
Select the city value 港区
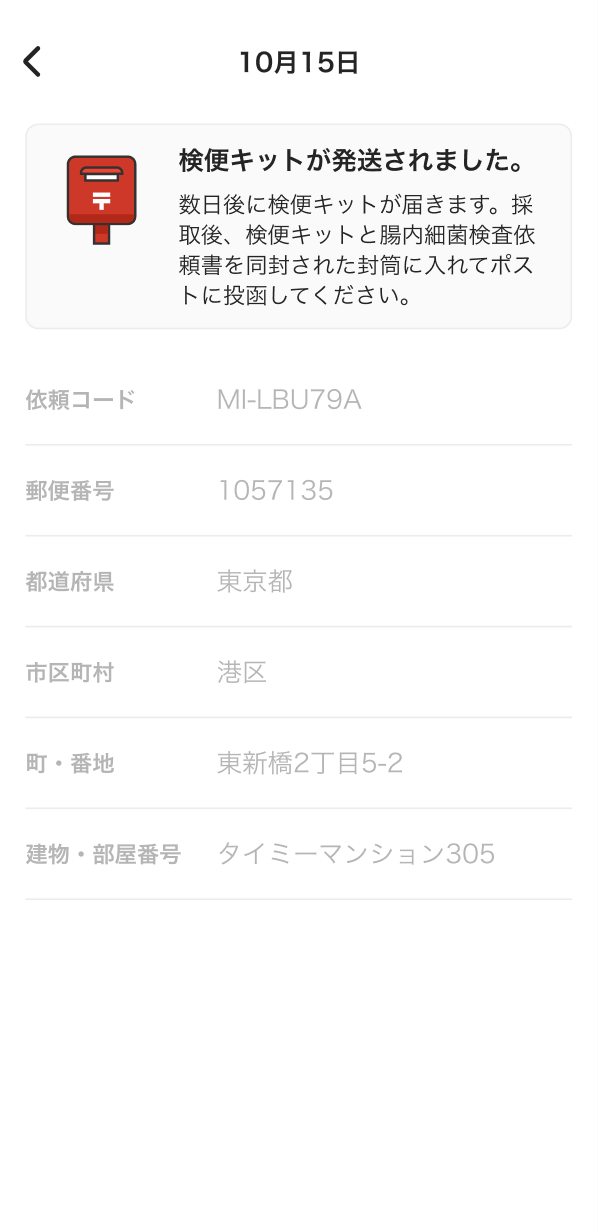pyautogui.click(x=242, y=672)
